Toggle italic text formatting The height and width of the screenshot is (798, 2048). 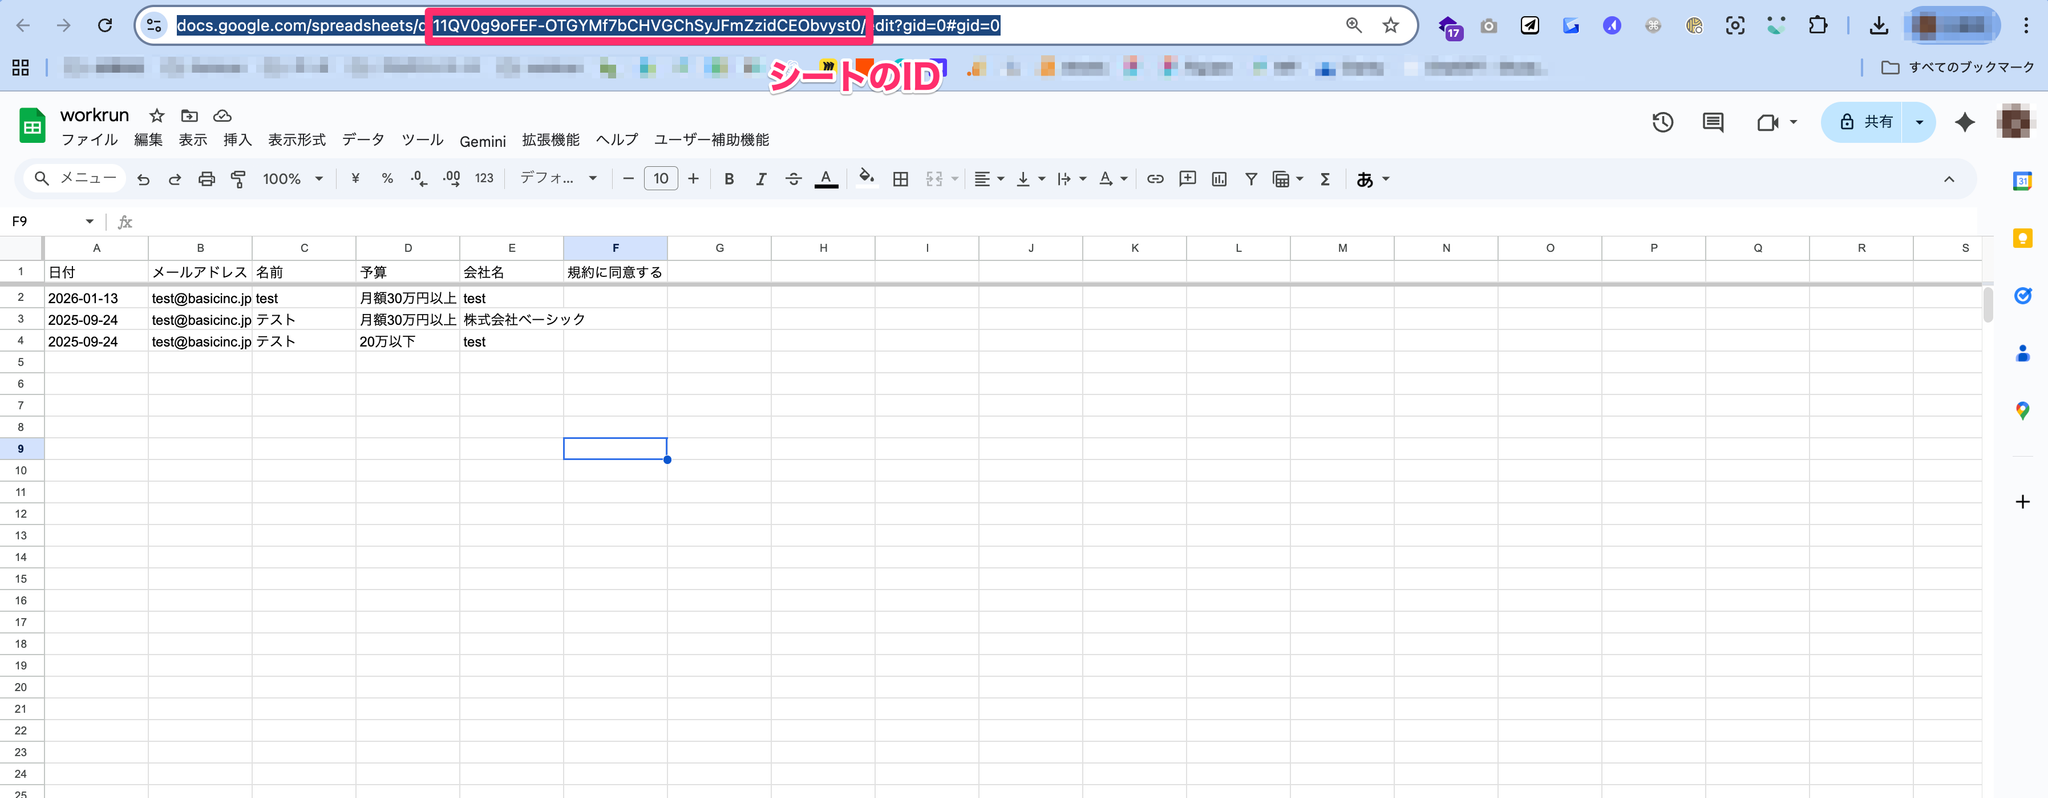761,179
